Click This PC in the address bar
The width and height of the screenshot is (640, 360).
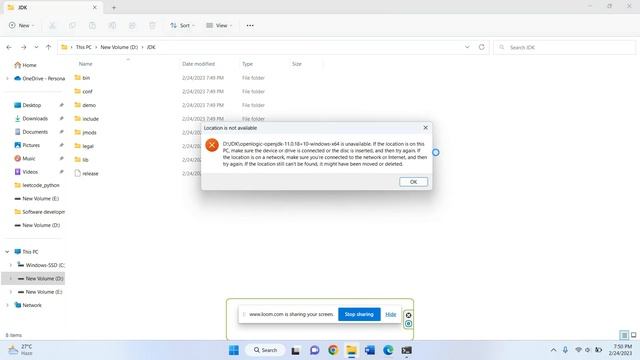click(x=84, y=47)
